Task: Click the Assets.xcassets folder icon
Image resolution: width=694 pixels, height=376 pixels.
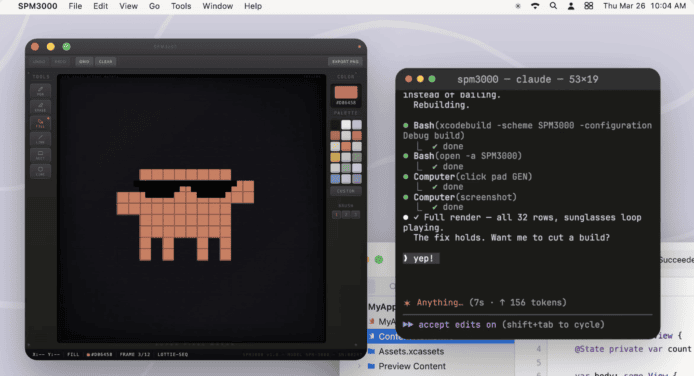Action: click(x=371, y=352)
